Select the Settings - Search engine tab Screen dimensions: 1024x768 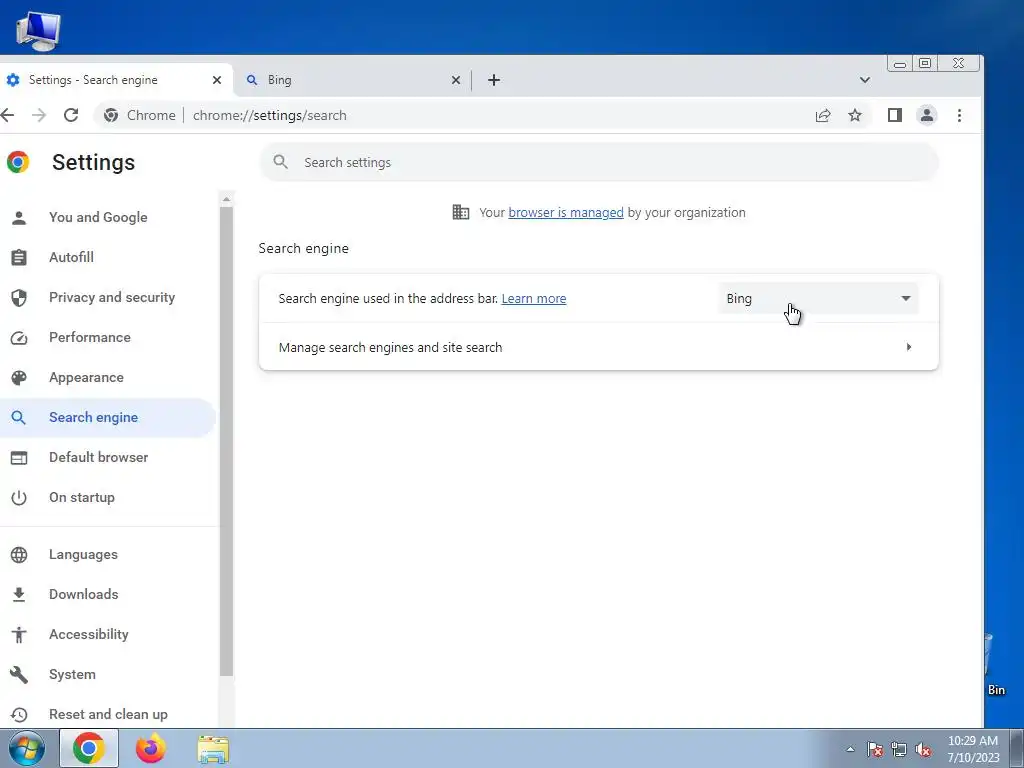click(114, 80)
